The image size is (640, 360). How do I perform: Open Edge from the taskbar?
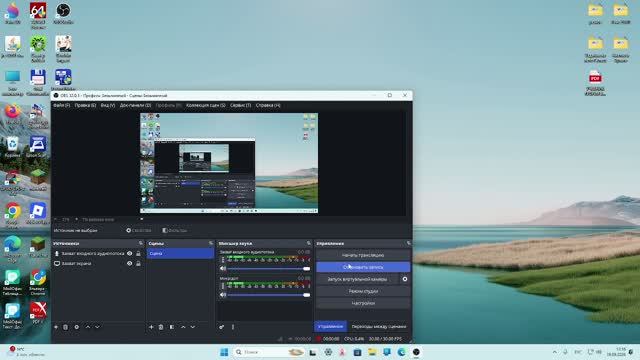tap(402, 352)
